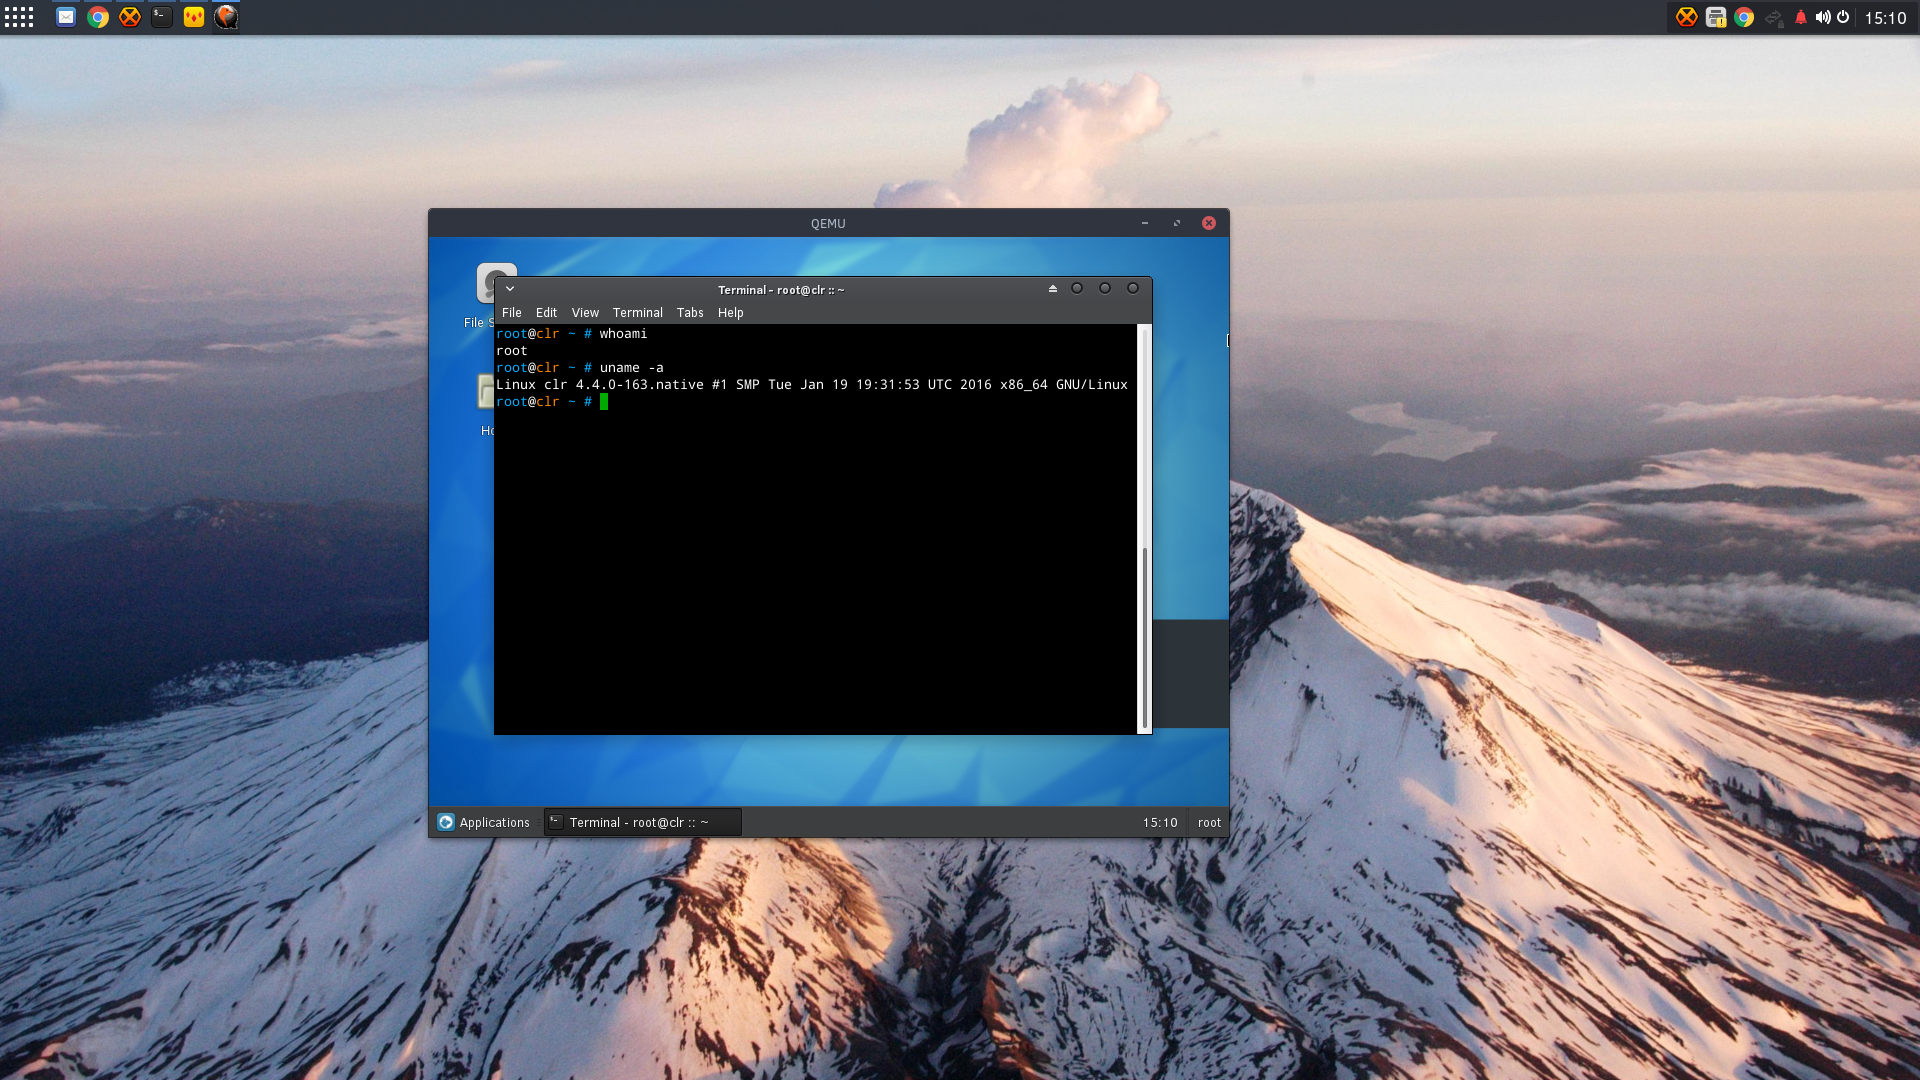The height and width of the screenshot is (1080, 1920).
Task: Launch the host terminal from top panel
Action: tap(162, 17)
